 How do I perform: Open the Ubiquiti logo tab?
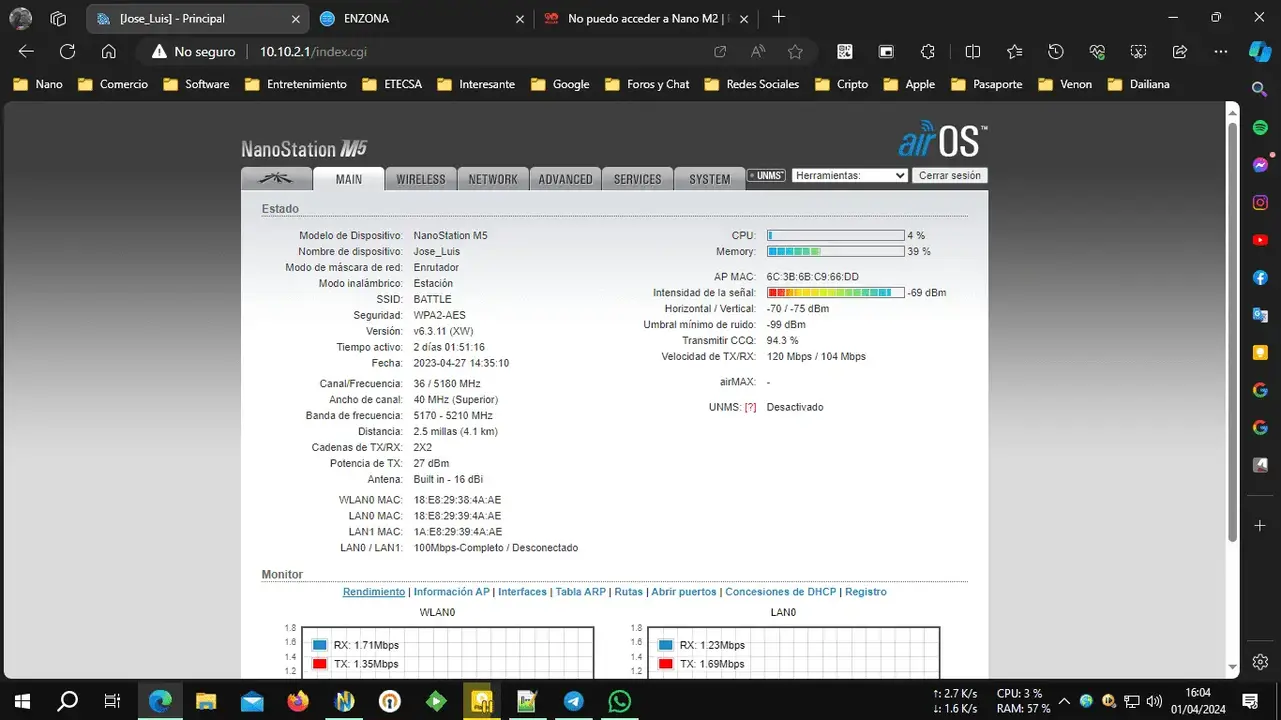point(275,178)
